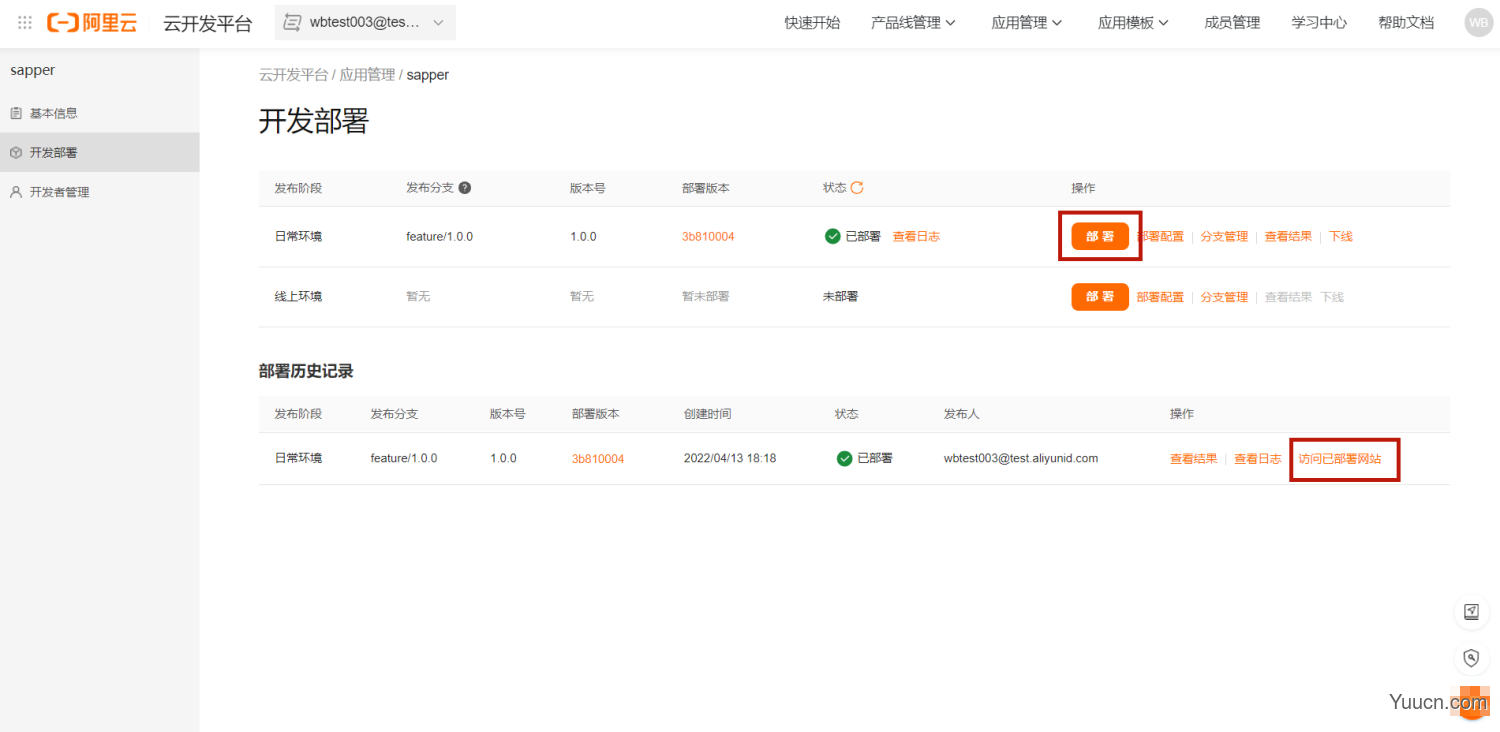The width and height of the screenshot is (1500, 732).
Task: Expand the 产品线管理 menu
Action: click(x=913, y=22)
